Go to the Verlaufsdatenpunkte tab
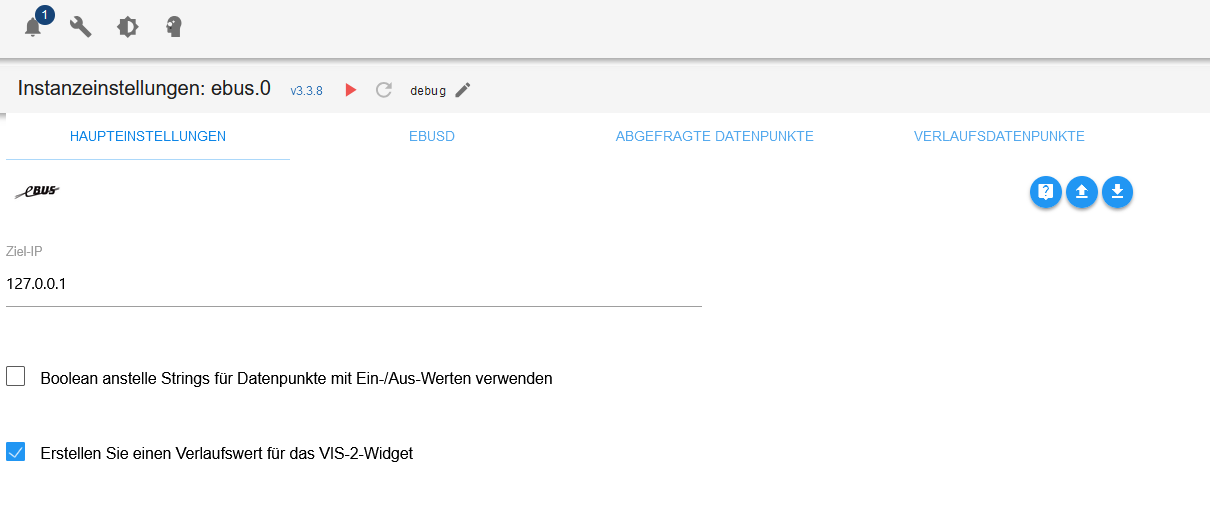Viewport: 1210px width, 523px height. (999, 136)
